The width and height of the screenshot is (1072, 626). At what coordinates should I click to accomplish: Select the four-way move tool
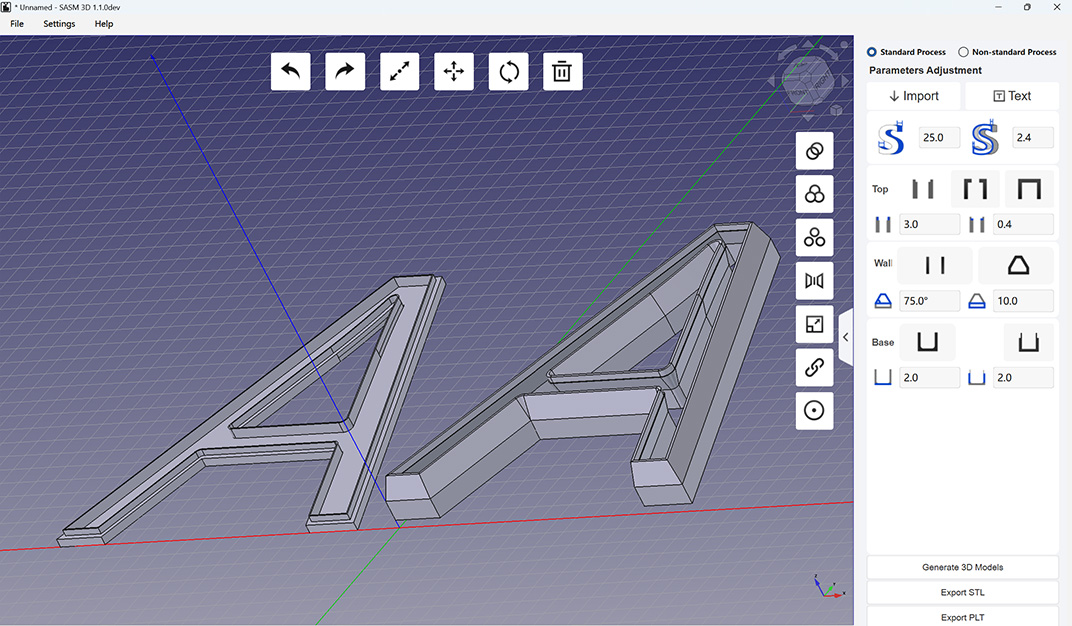coord(453,72)
